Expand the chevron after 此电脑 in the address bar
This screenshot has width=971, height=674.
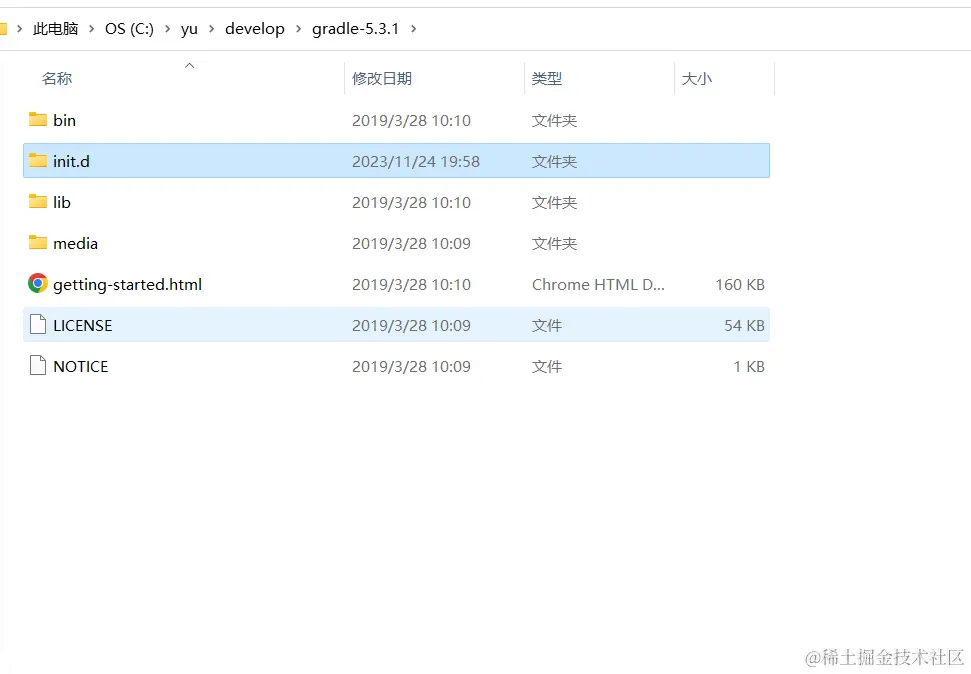[x=92, y=28]
